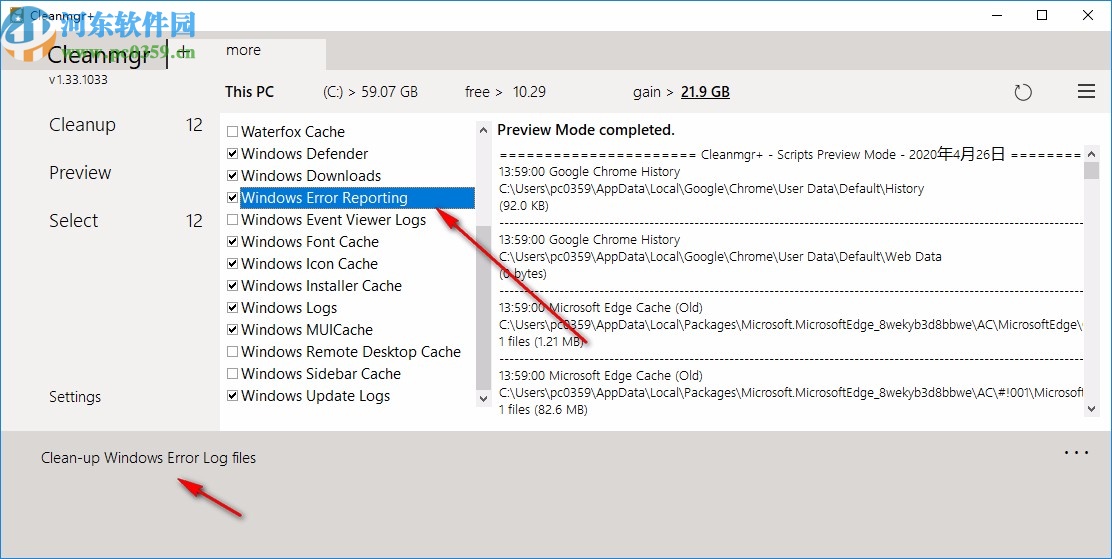Select the Windows Event Viewer Logs item

tap(333, 220)
